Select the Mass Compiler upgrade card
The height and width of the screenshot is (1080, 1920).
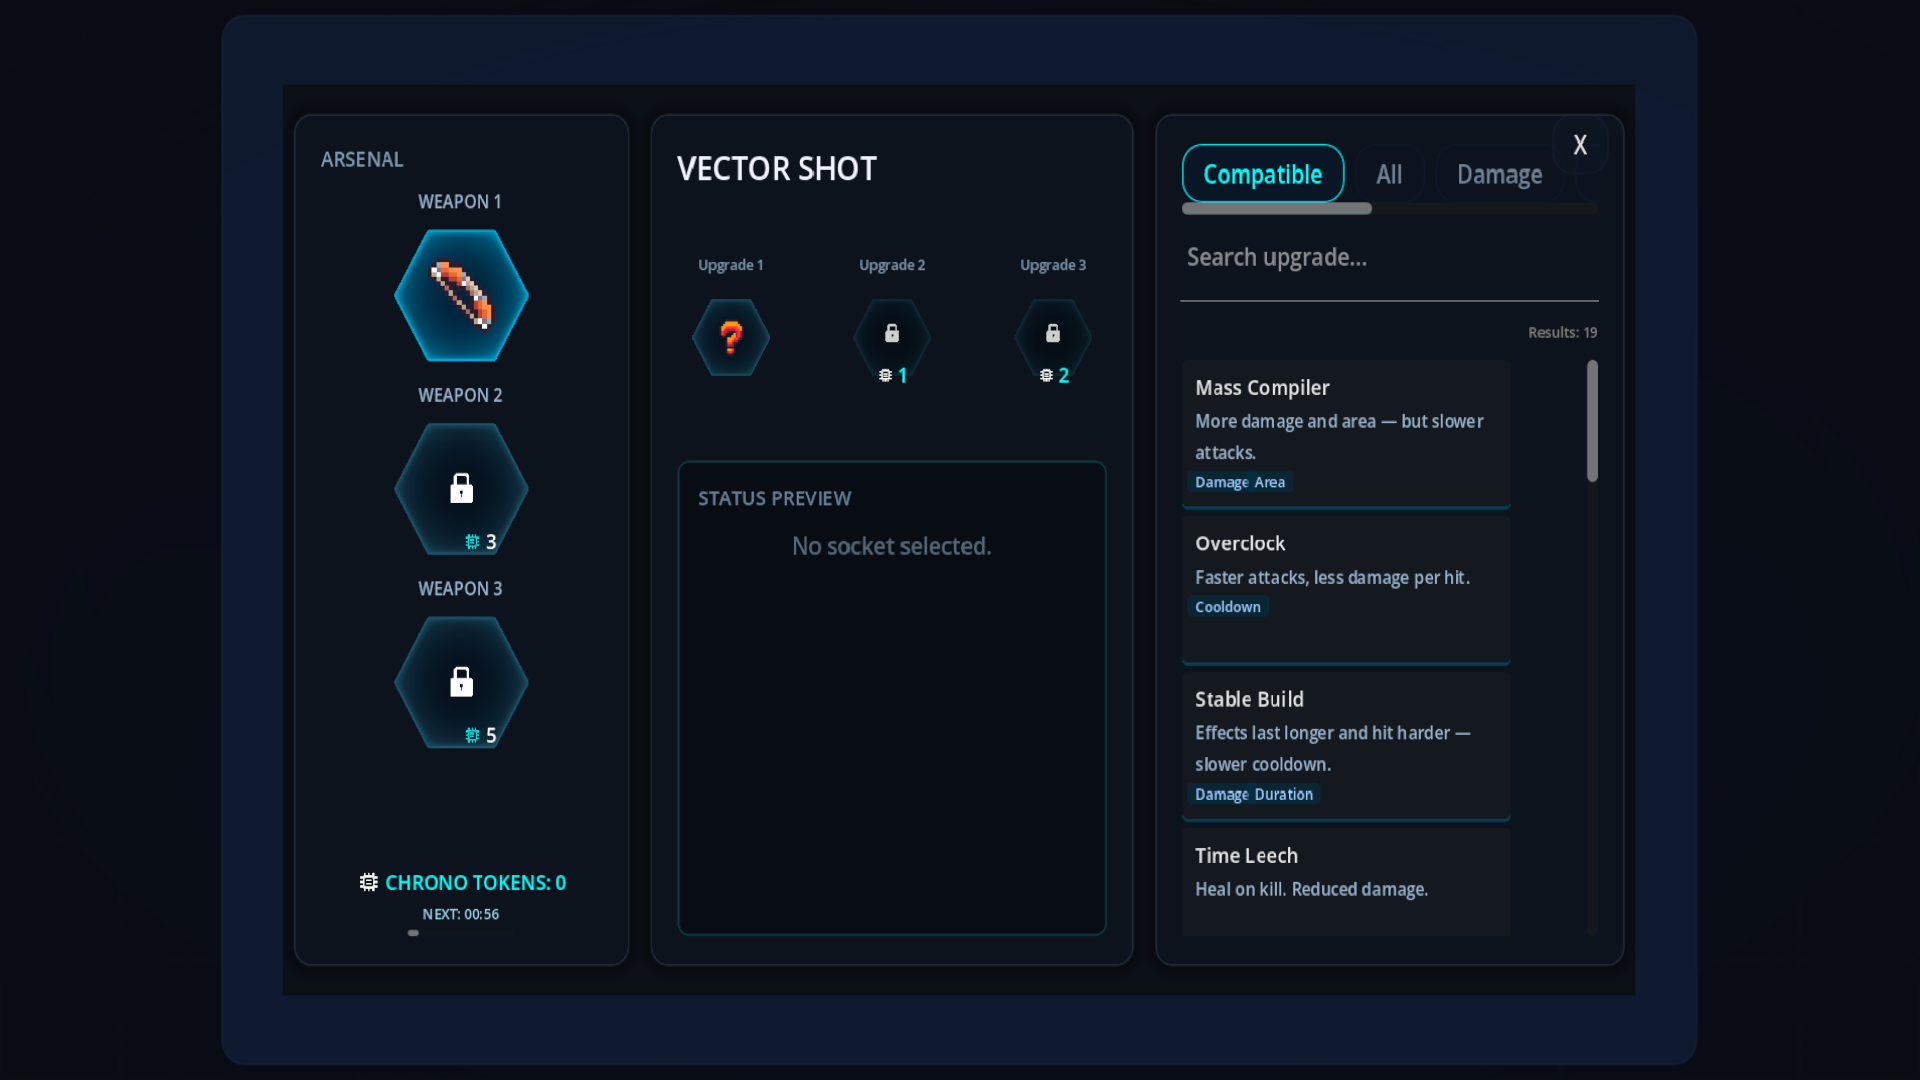coord(1345,433)
